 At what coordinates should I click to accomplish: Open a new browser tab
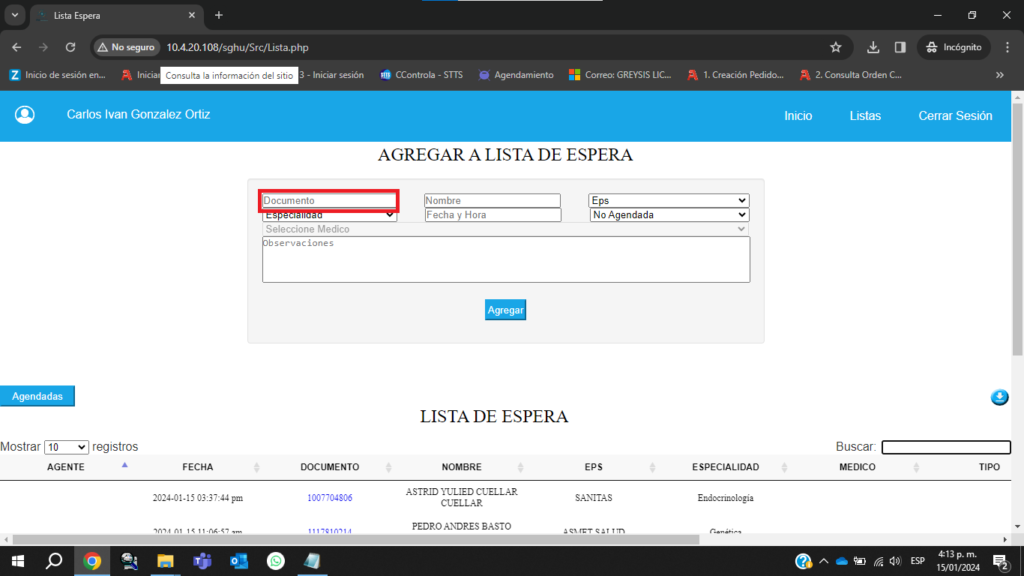[219, 15]
